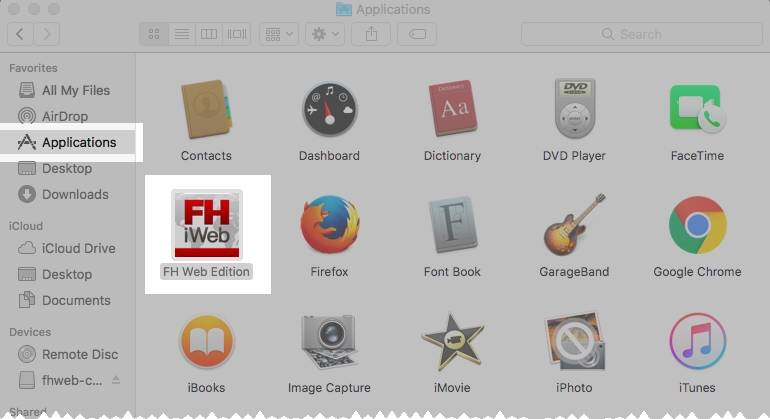Screen dimensions: 770x419
Task: Click the Share toolbar button
Action: click(371, 34)
